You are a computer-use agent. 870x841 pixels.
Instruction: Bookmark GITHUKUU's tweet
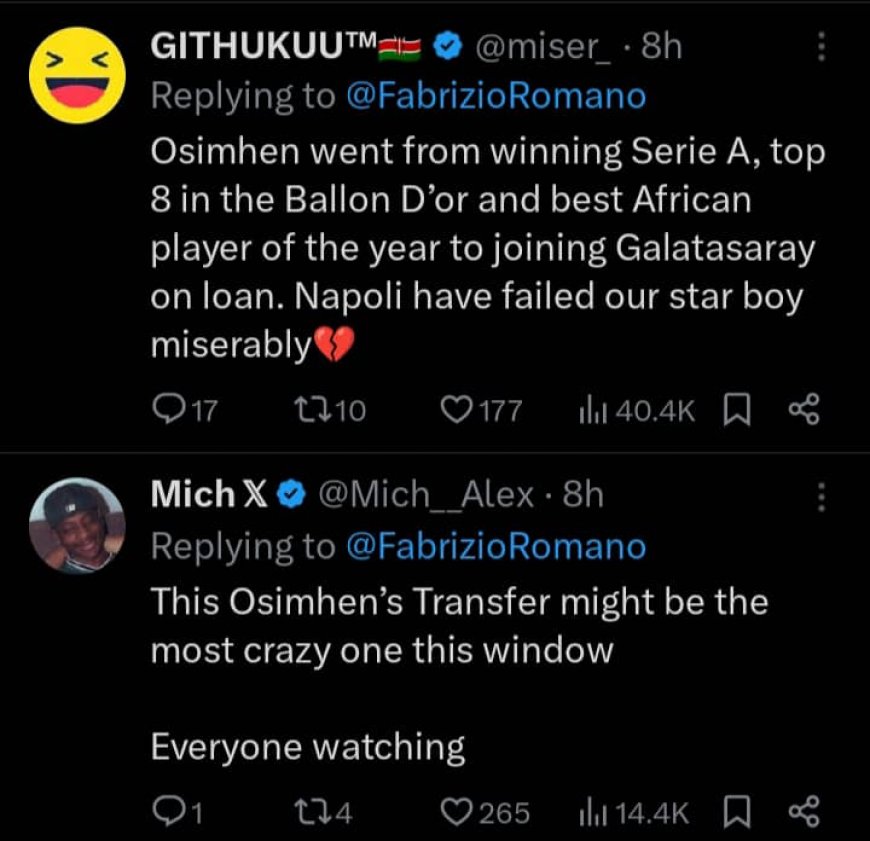coord(737,408)
